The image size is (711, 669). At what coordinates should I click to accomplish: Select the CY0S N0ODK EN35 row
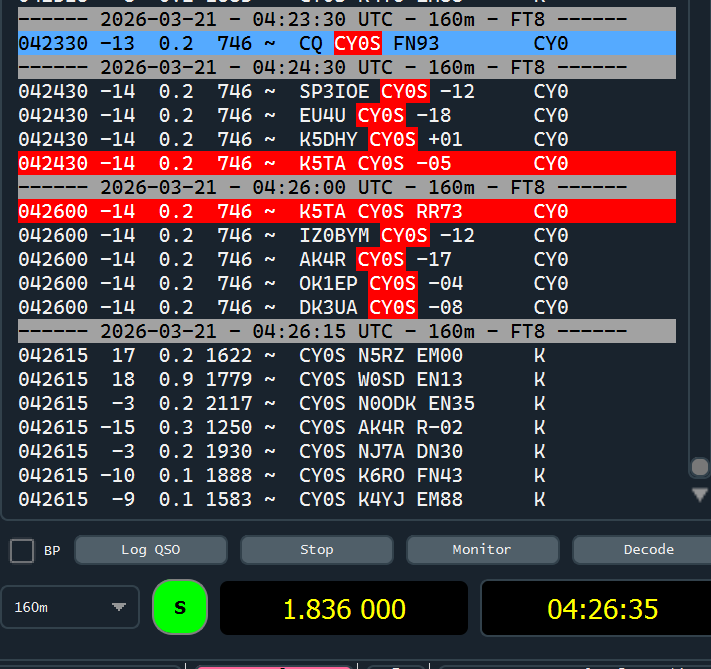click(x=347, y=404)
